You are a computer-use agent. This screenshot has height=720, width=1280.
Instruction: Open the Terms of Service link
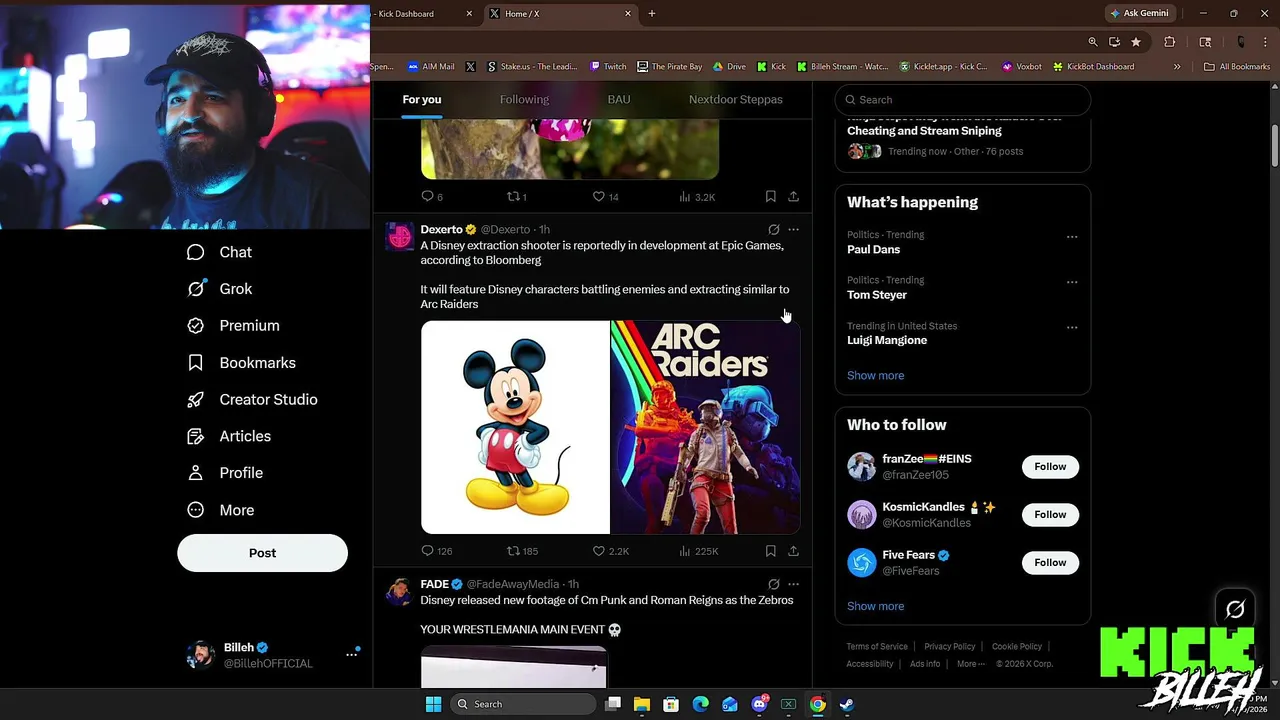coord(877,647)
